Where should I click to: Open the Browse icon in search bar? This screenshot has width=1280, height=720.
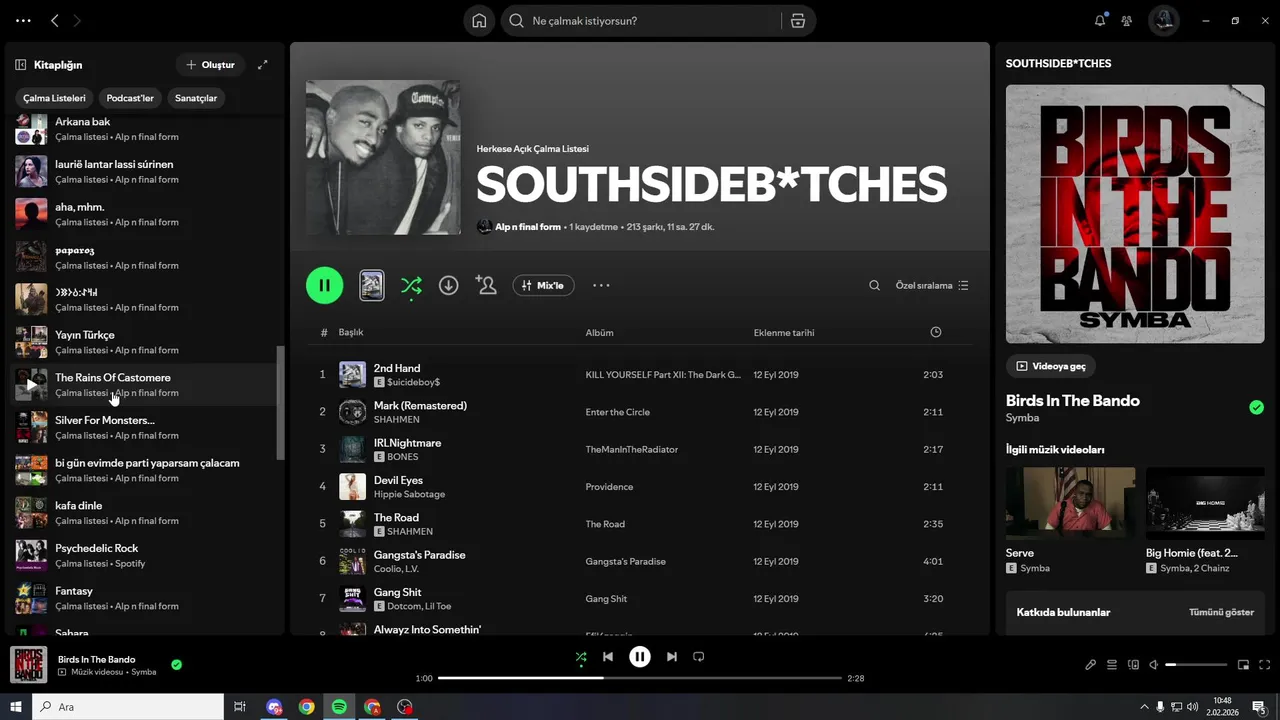click(797, 21)
